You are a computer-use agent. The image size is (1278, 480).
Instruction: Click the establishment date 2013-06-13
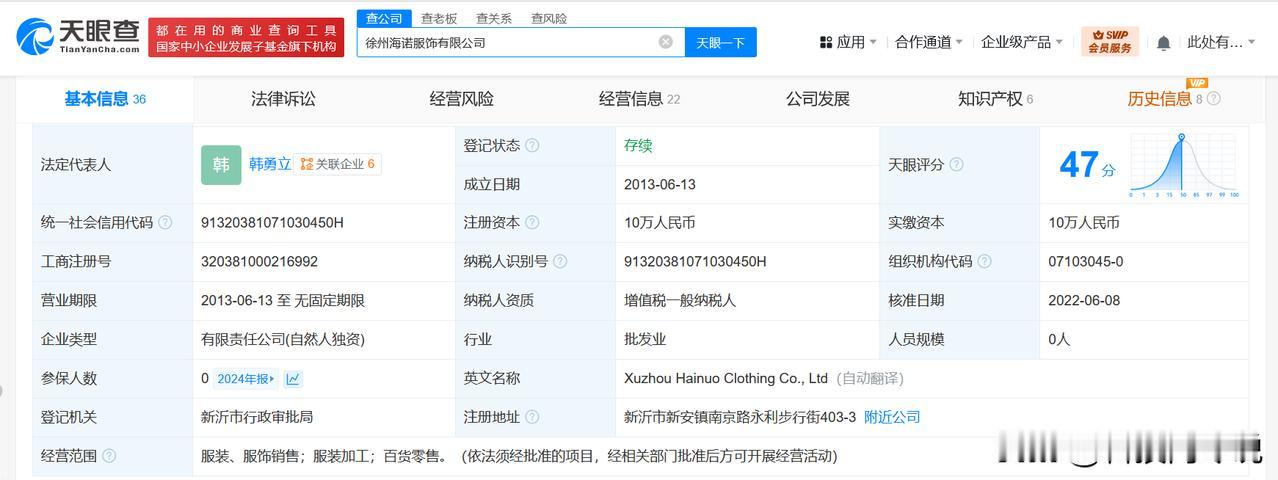(x=660, y=184)
